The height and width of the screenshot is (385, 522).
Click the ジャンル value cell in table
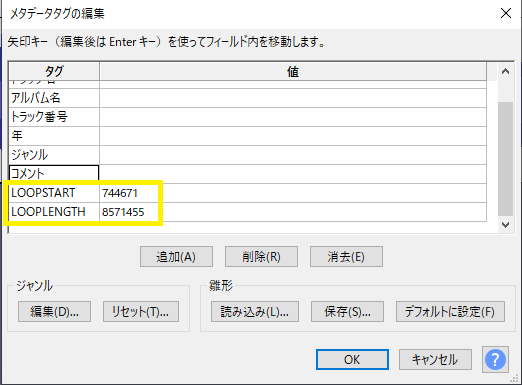point(293,155)
